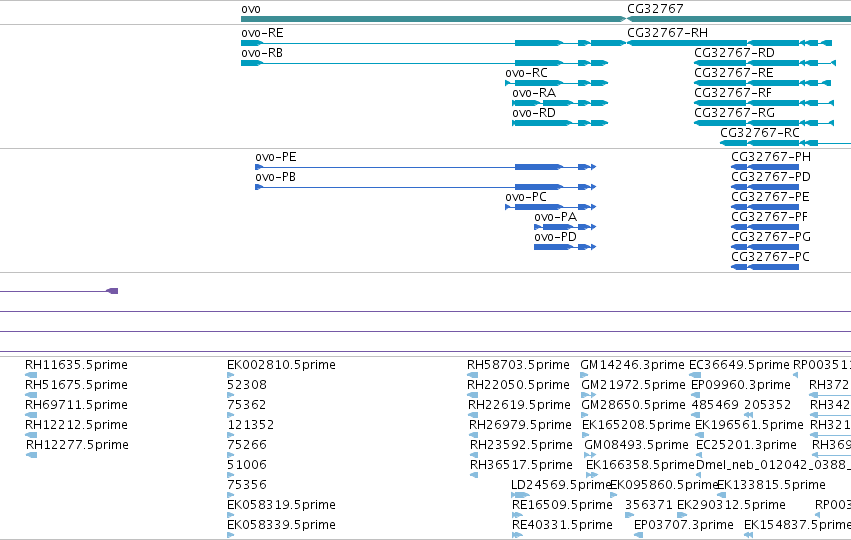The height and width of the screenshot is (540, 851).
Task: Click the ovo-RB transcript label
Action: pos(262,53)
